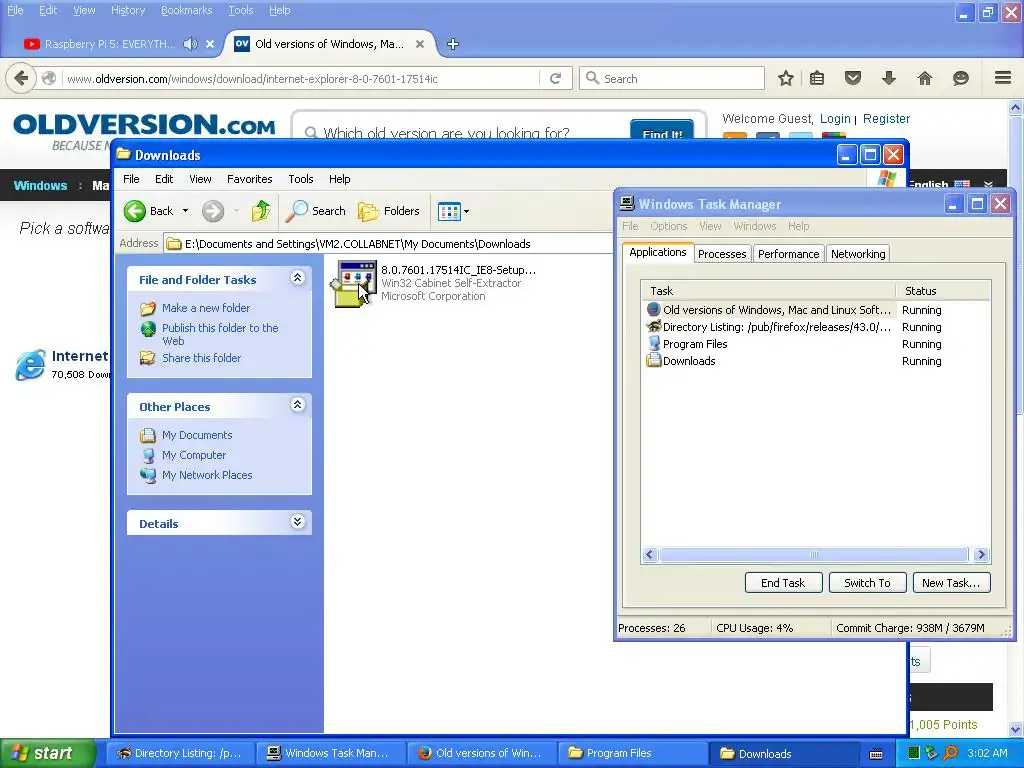Go to Firefox home page icon
1024x768 pixels.
[x=925, y=78]
